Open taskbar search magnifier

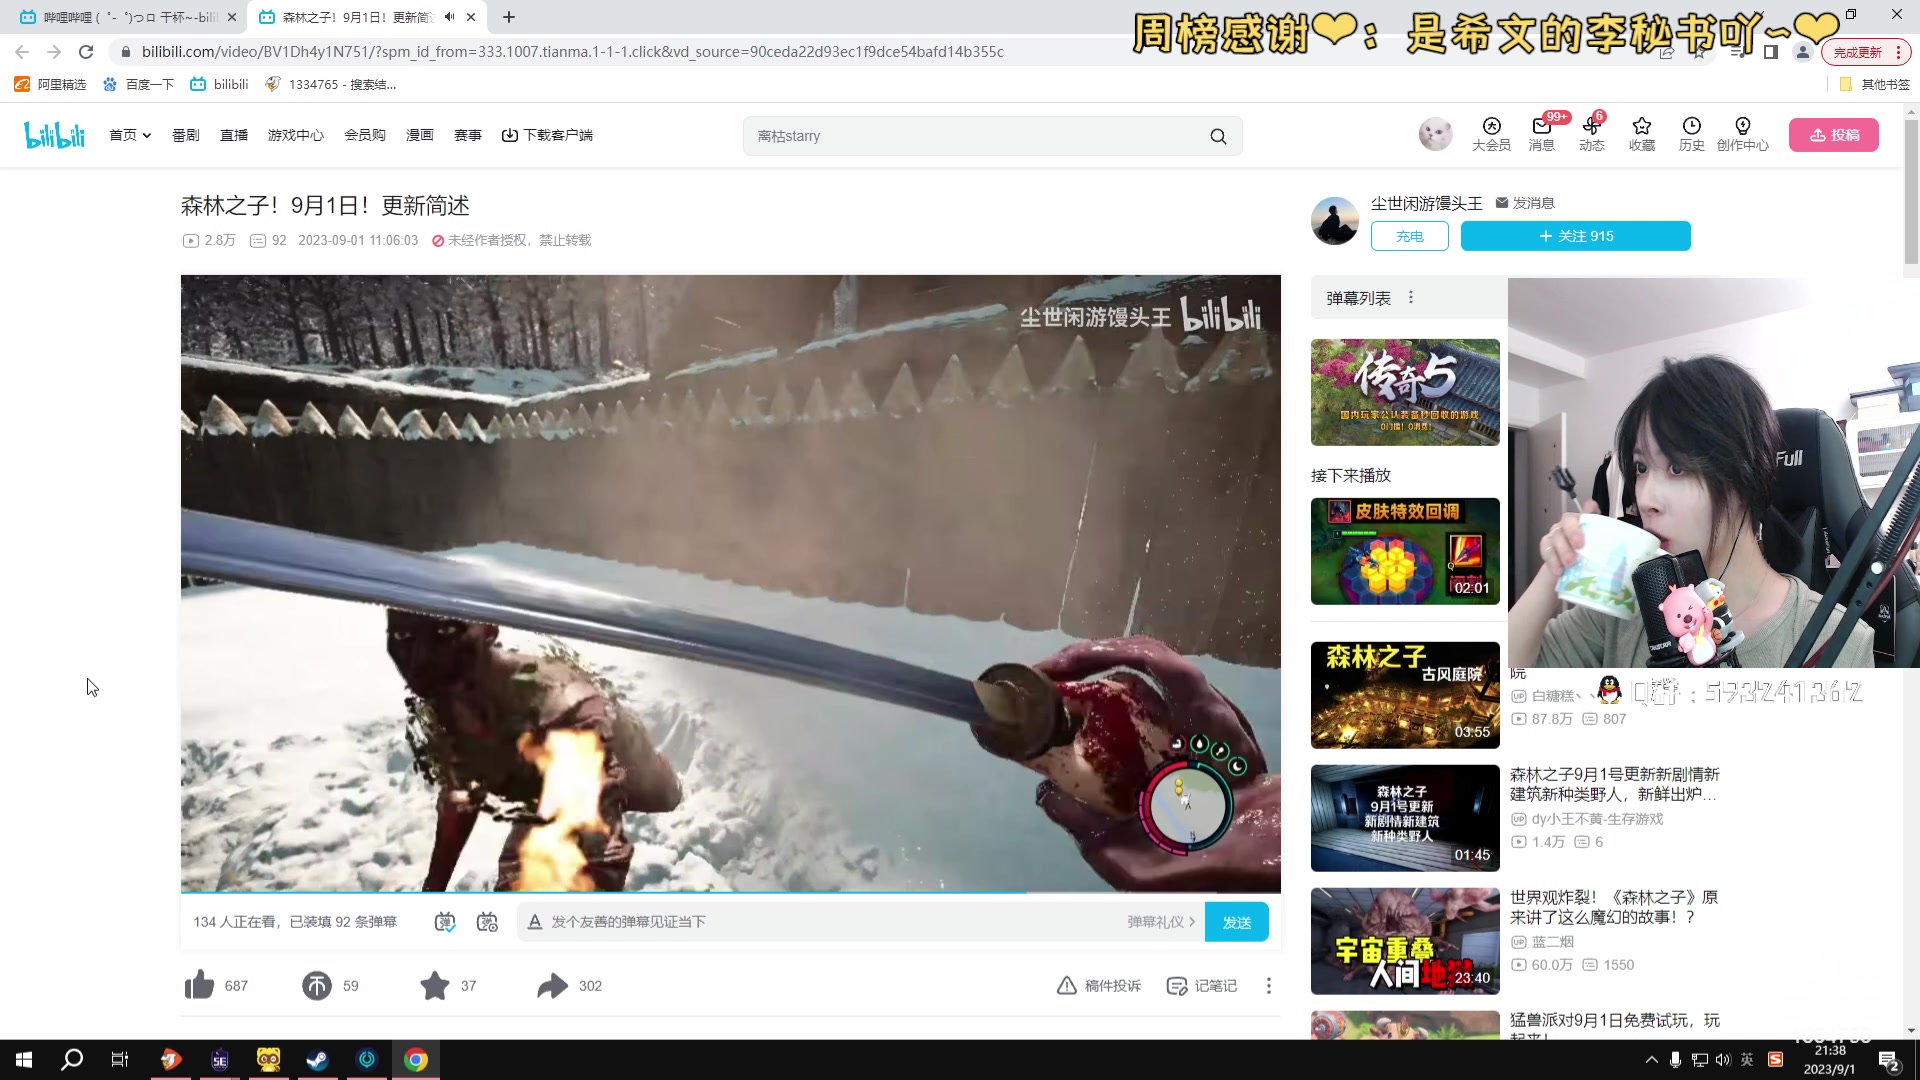coord(72,1060)
